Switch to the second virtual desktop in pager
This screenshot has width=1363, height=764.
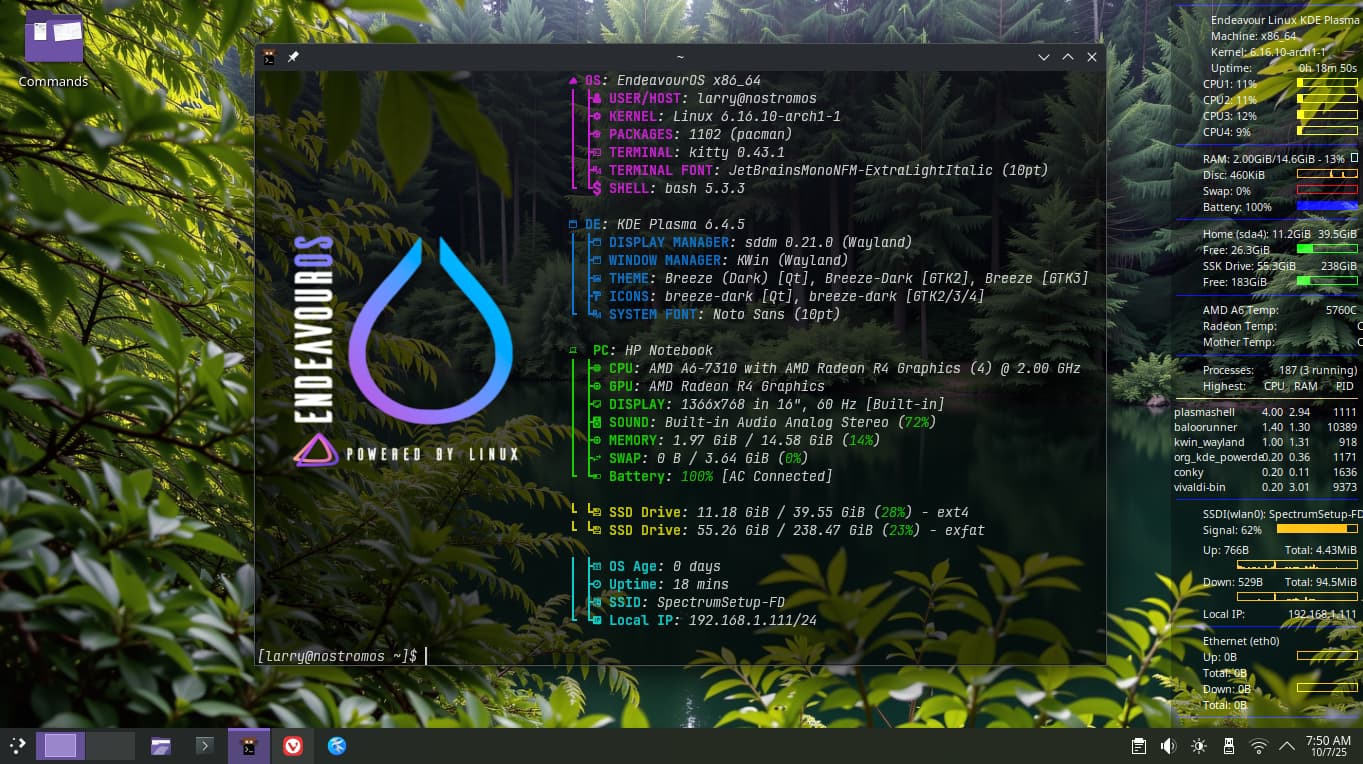point(110,745)
